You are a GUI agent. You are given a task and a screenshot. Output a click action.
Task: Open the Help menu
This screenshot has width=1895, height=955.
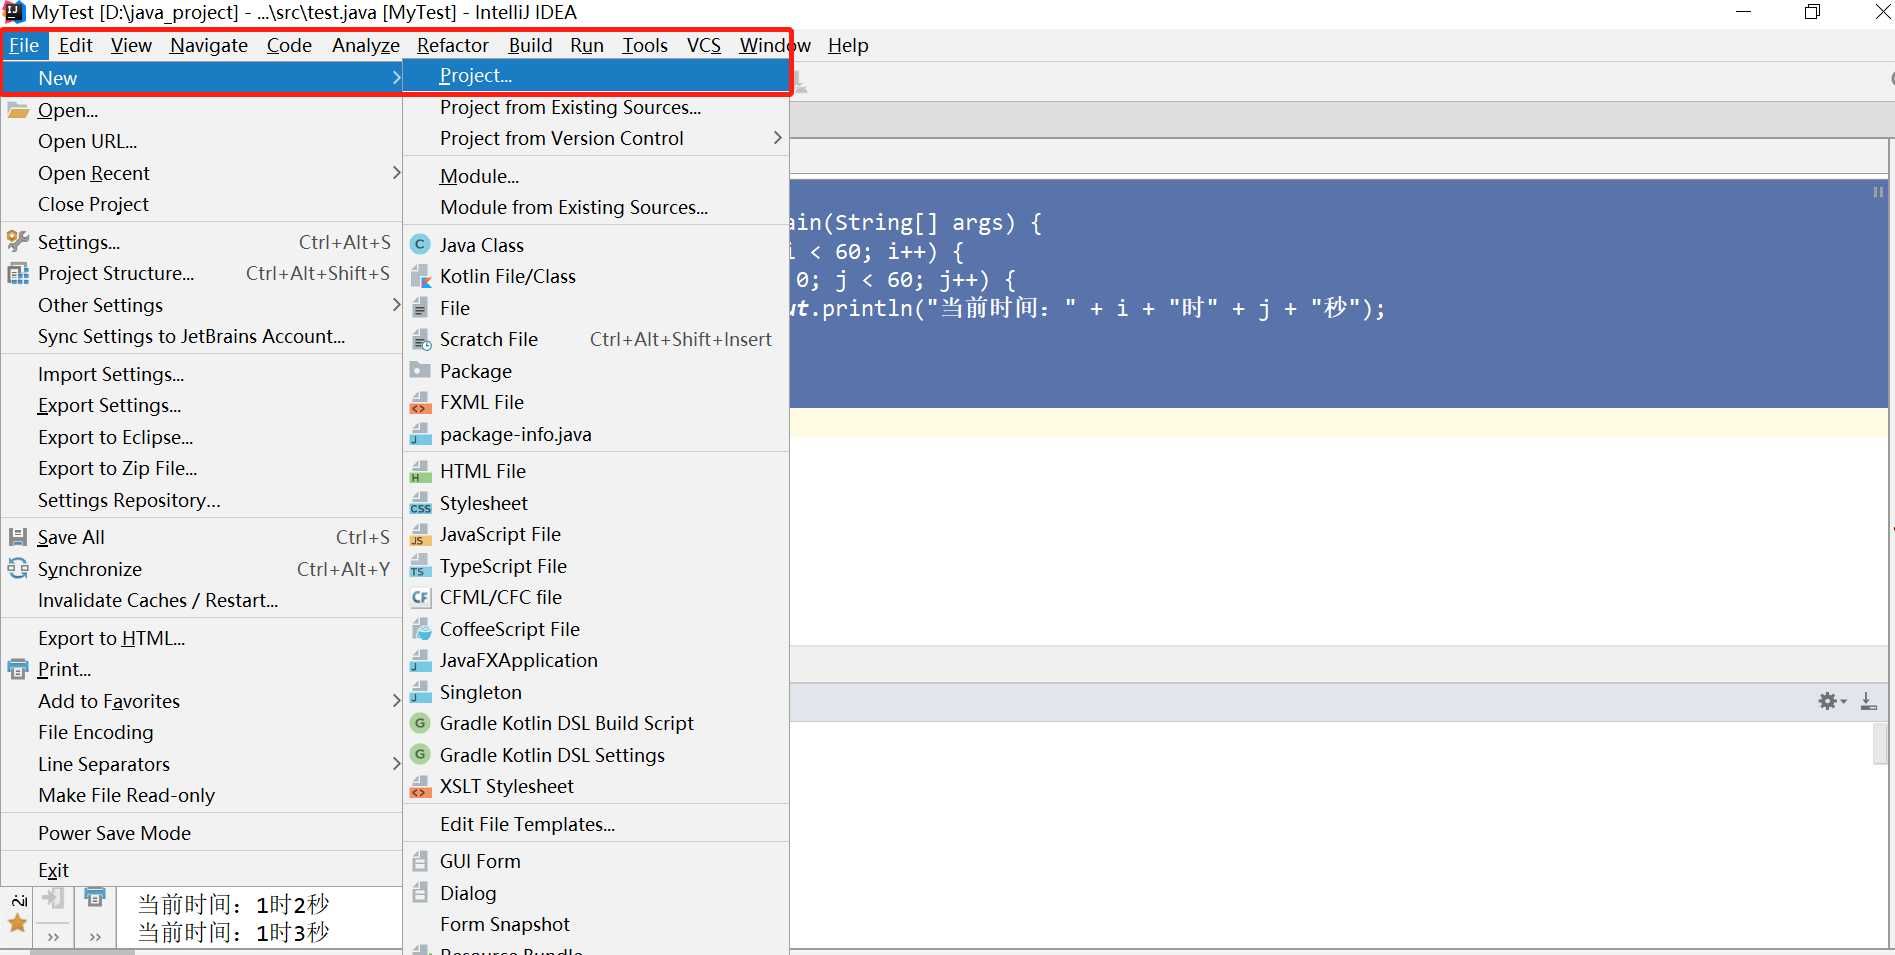coord(848,45)
